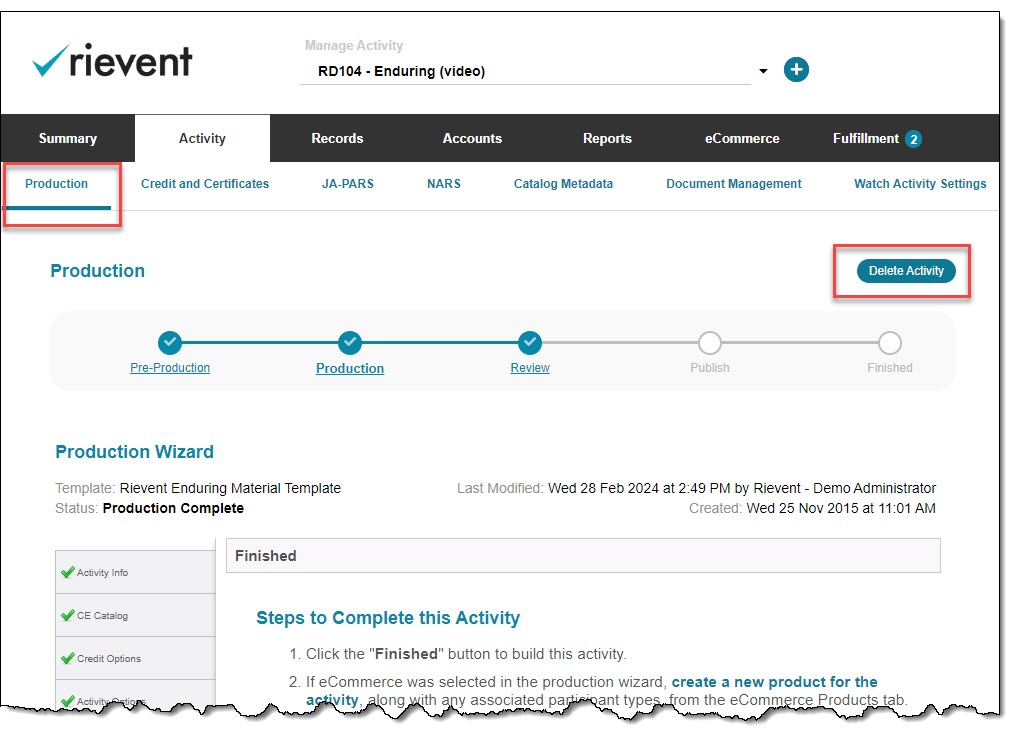Click the Production Complete status text

(x=173, y=508)
